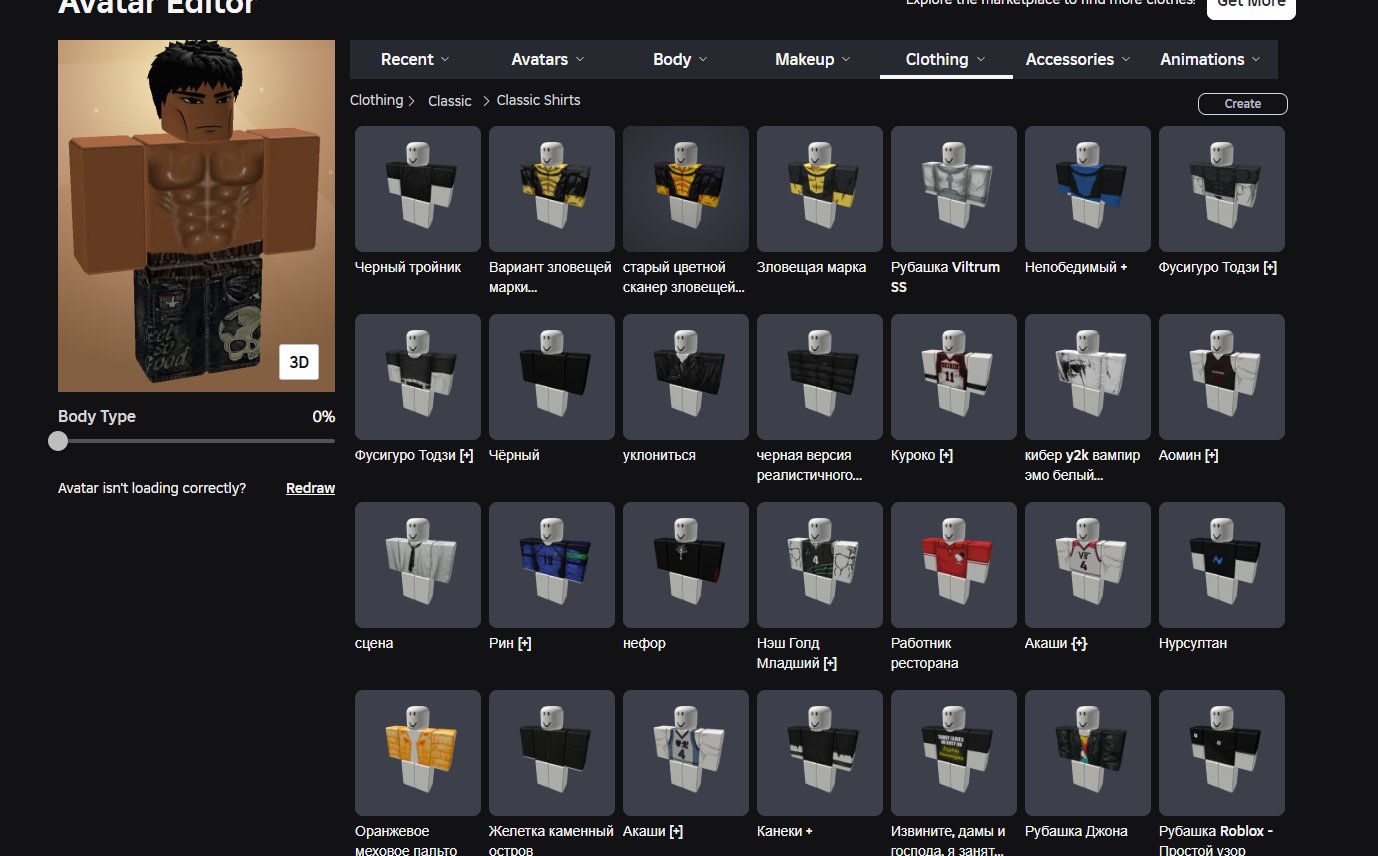
Task: Select the Вариант зловещей марки shirt
Action: click(x=552, y=189)
